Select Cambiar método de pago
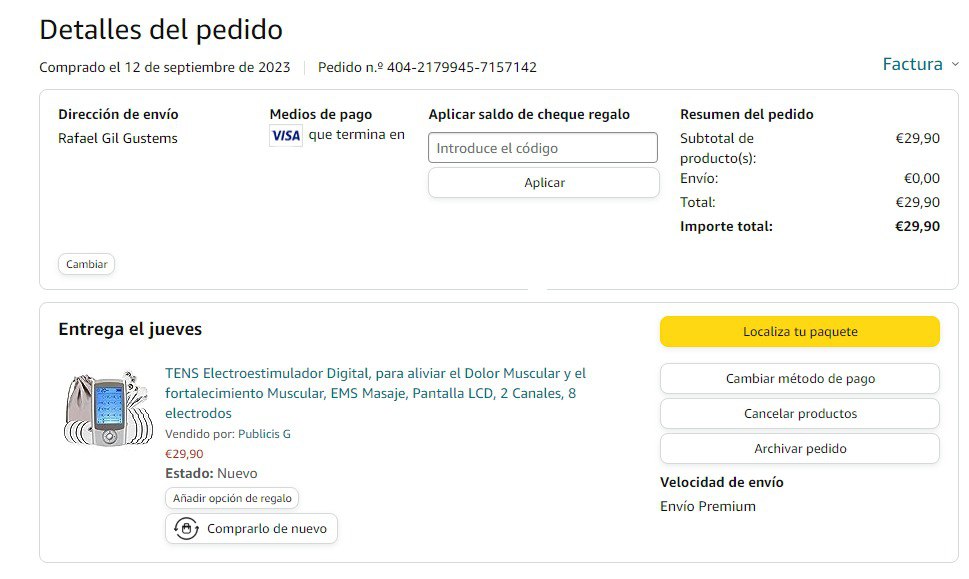969x579 pixels. (799, 379)
